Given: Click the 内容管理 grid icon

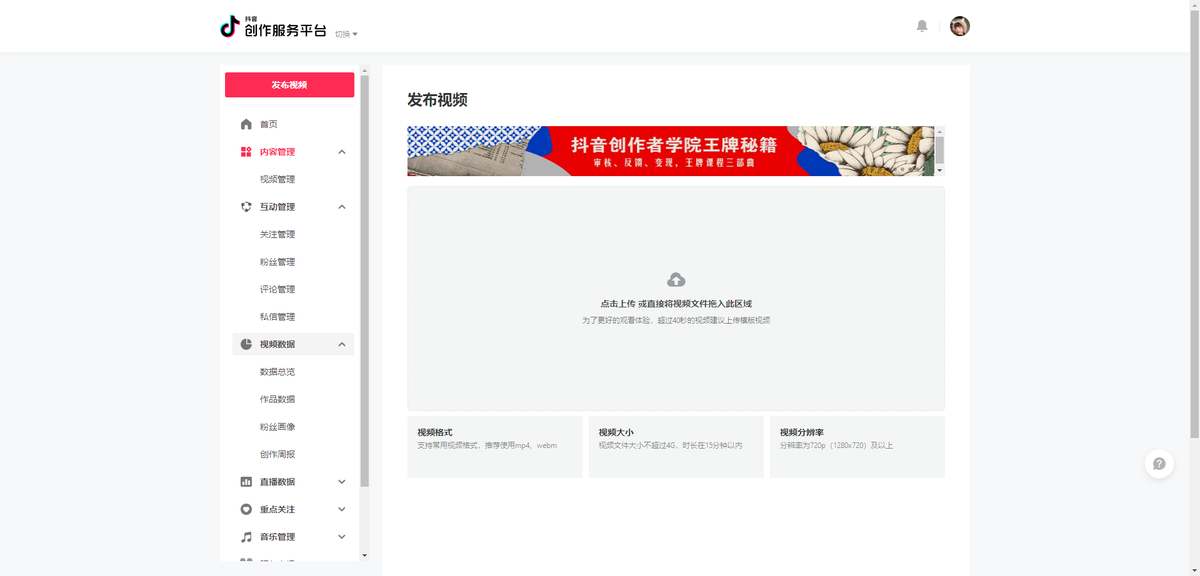Looking at the screenshot, I should (246, 152).
